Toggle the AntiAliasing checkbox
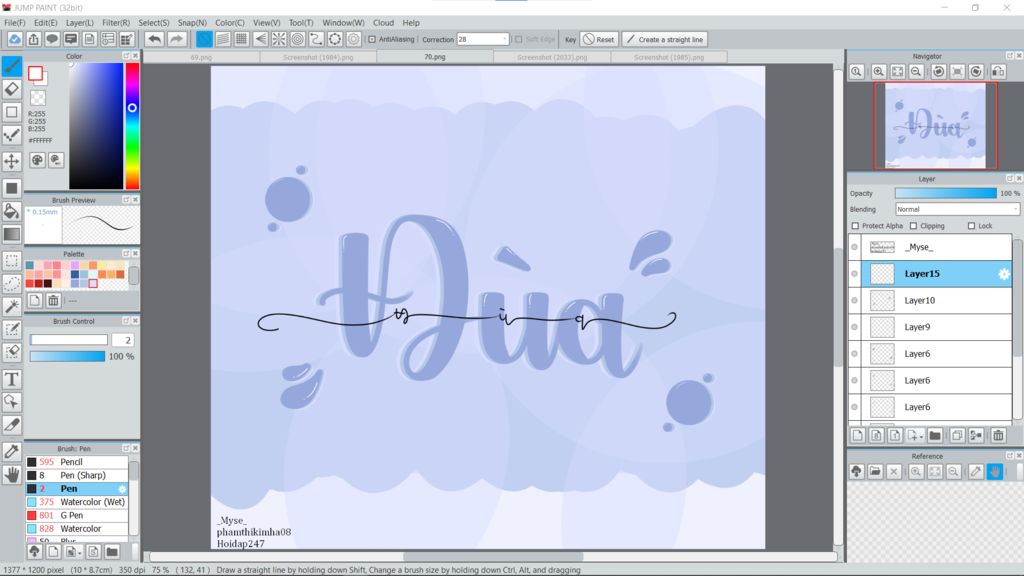Screen dimensions: 1024x576 [x=372, y=39]
